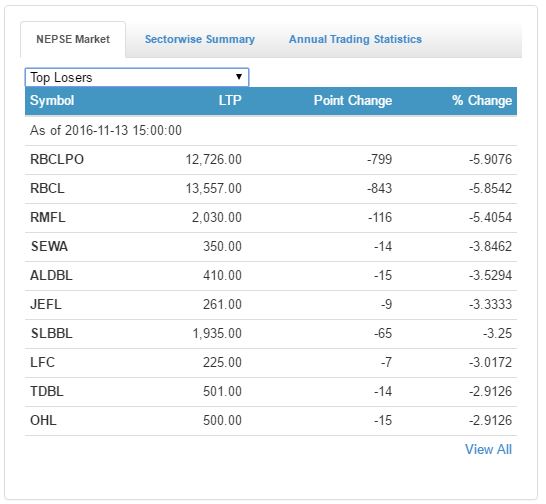Click the View All link
The image size is (546, 504).
[488, 449]
